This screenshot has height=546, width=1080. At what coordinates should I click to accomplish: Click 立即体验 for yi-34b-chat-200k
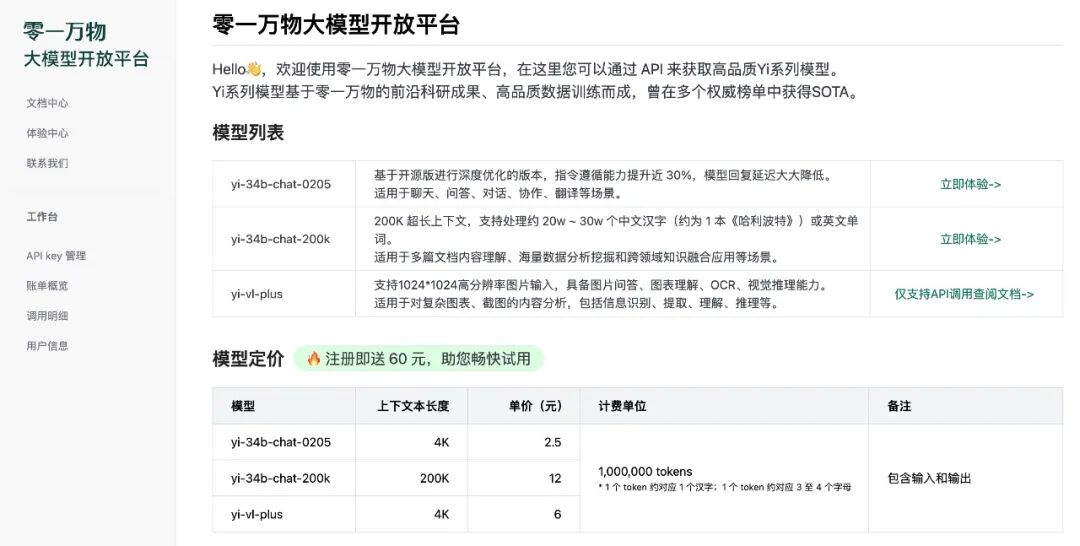(970, 240)
